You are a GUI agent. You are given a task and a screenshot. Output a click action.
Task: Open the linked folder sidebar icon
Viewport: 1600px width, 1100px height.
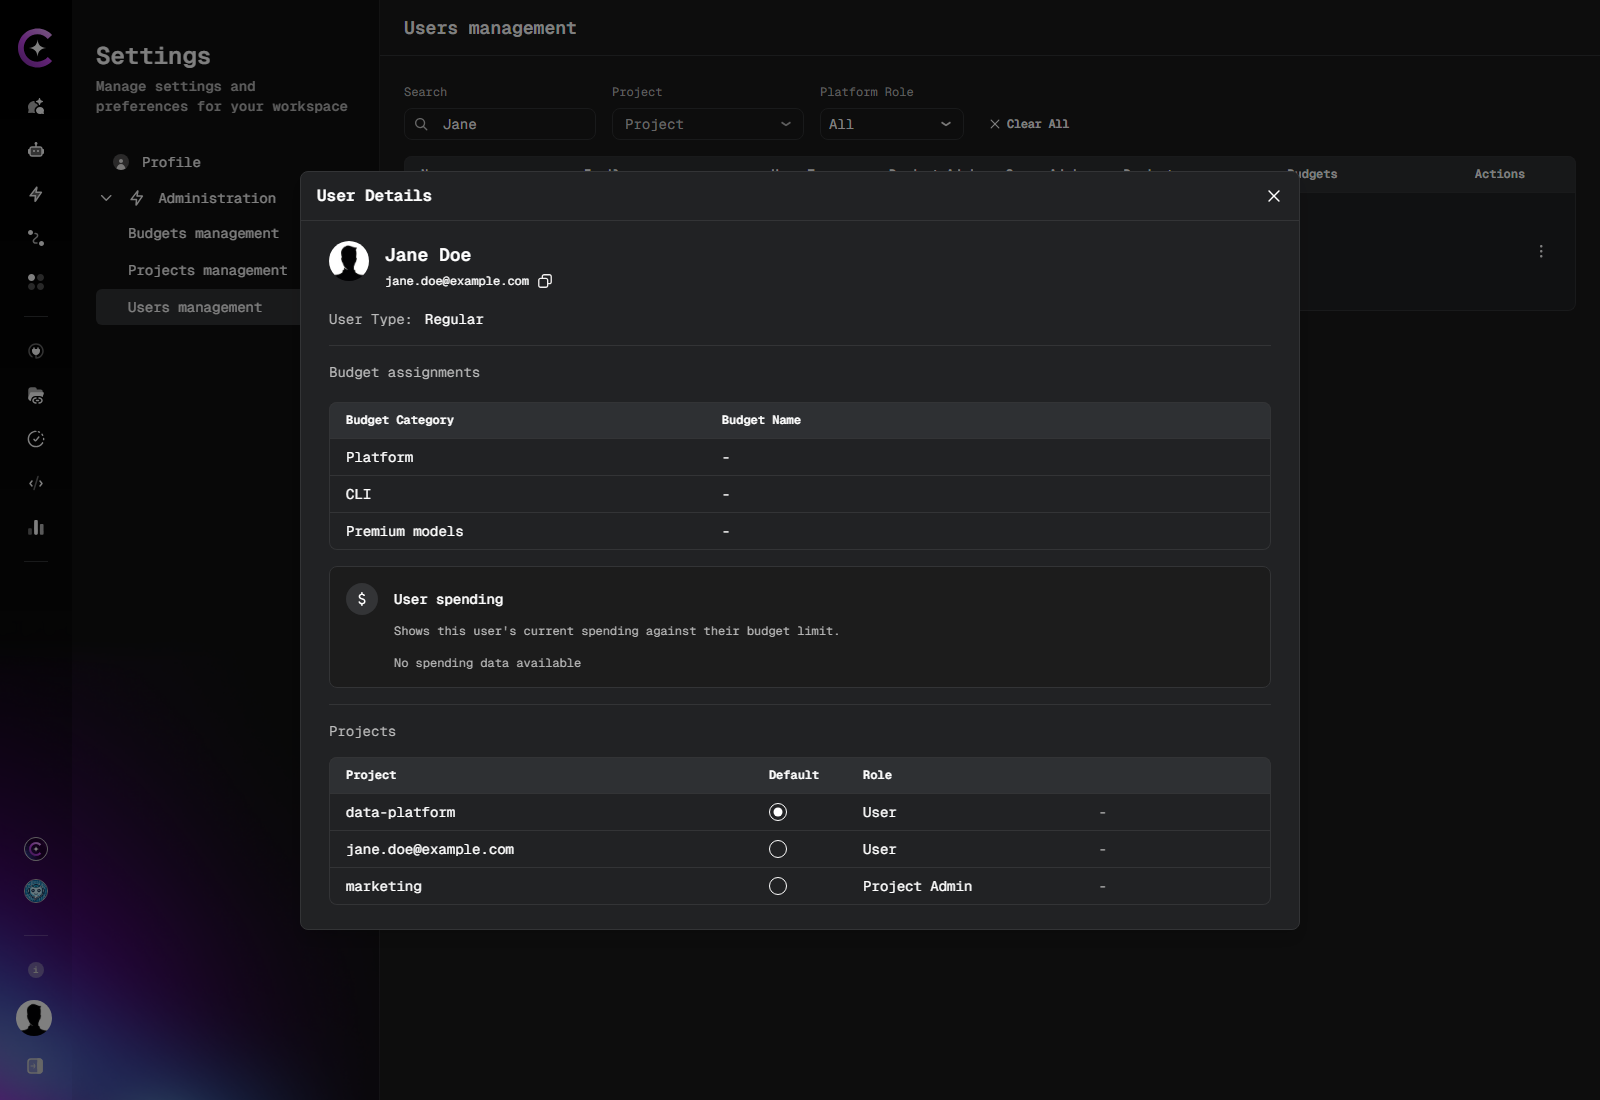[36, 395]
